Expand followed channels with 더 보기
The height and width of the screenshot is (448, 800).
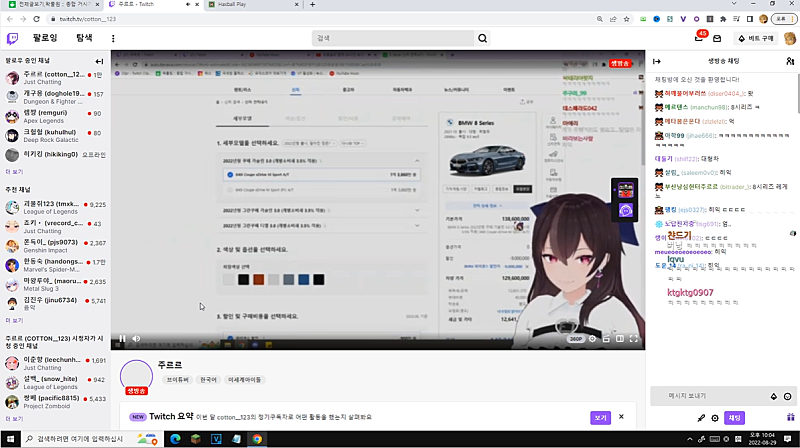pyautogui.click(x=14, y=172)
